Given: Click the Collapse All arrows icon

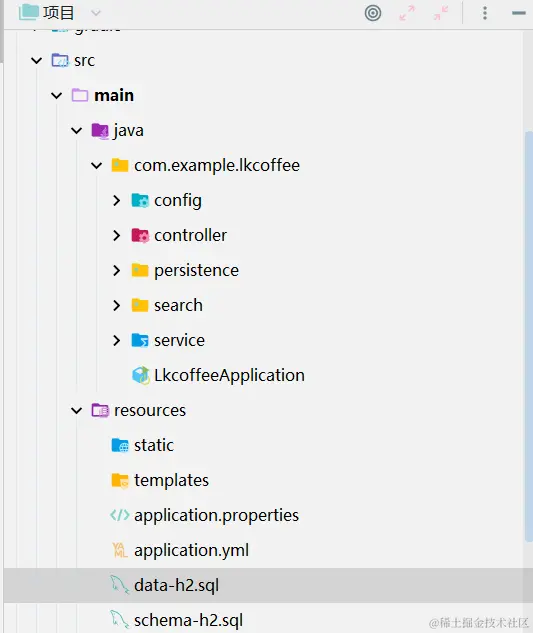Looking at the screenshot, I should (441, 13).
